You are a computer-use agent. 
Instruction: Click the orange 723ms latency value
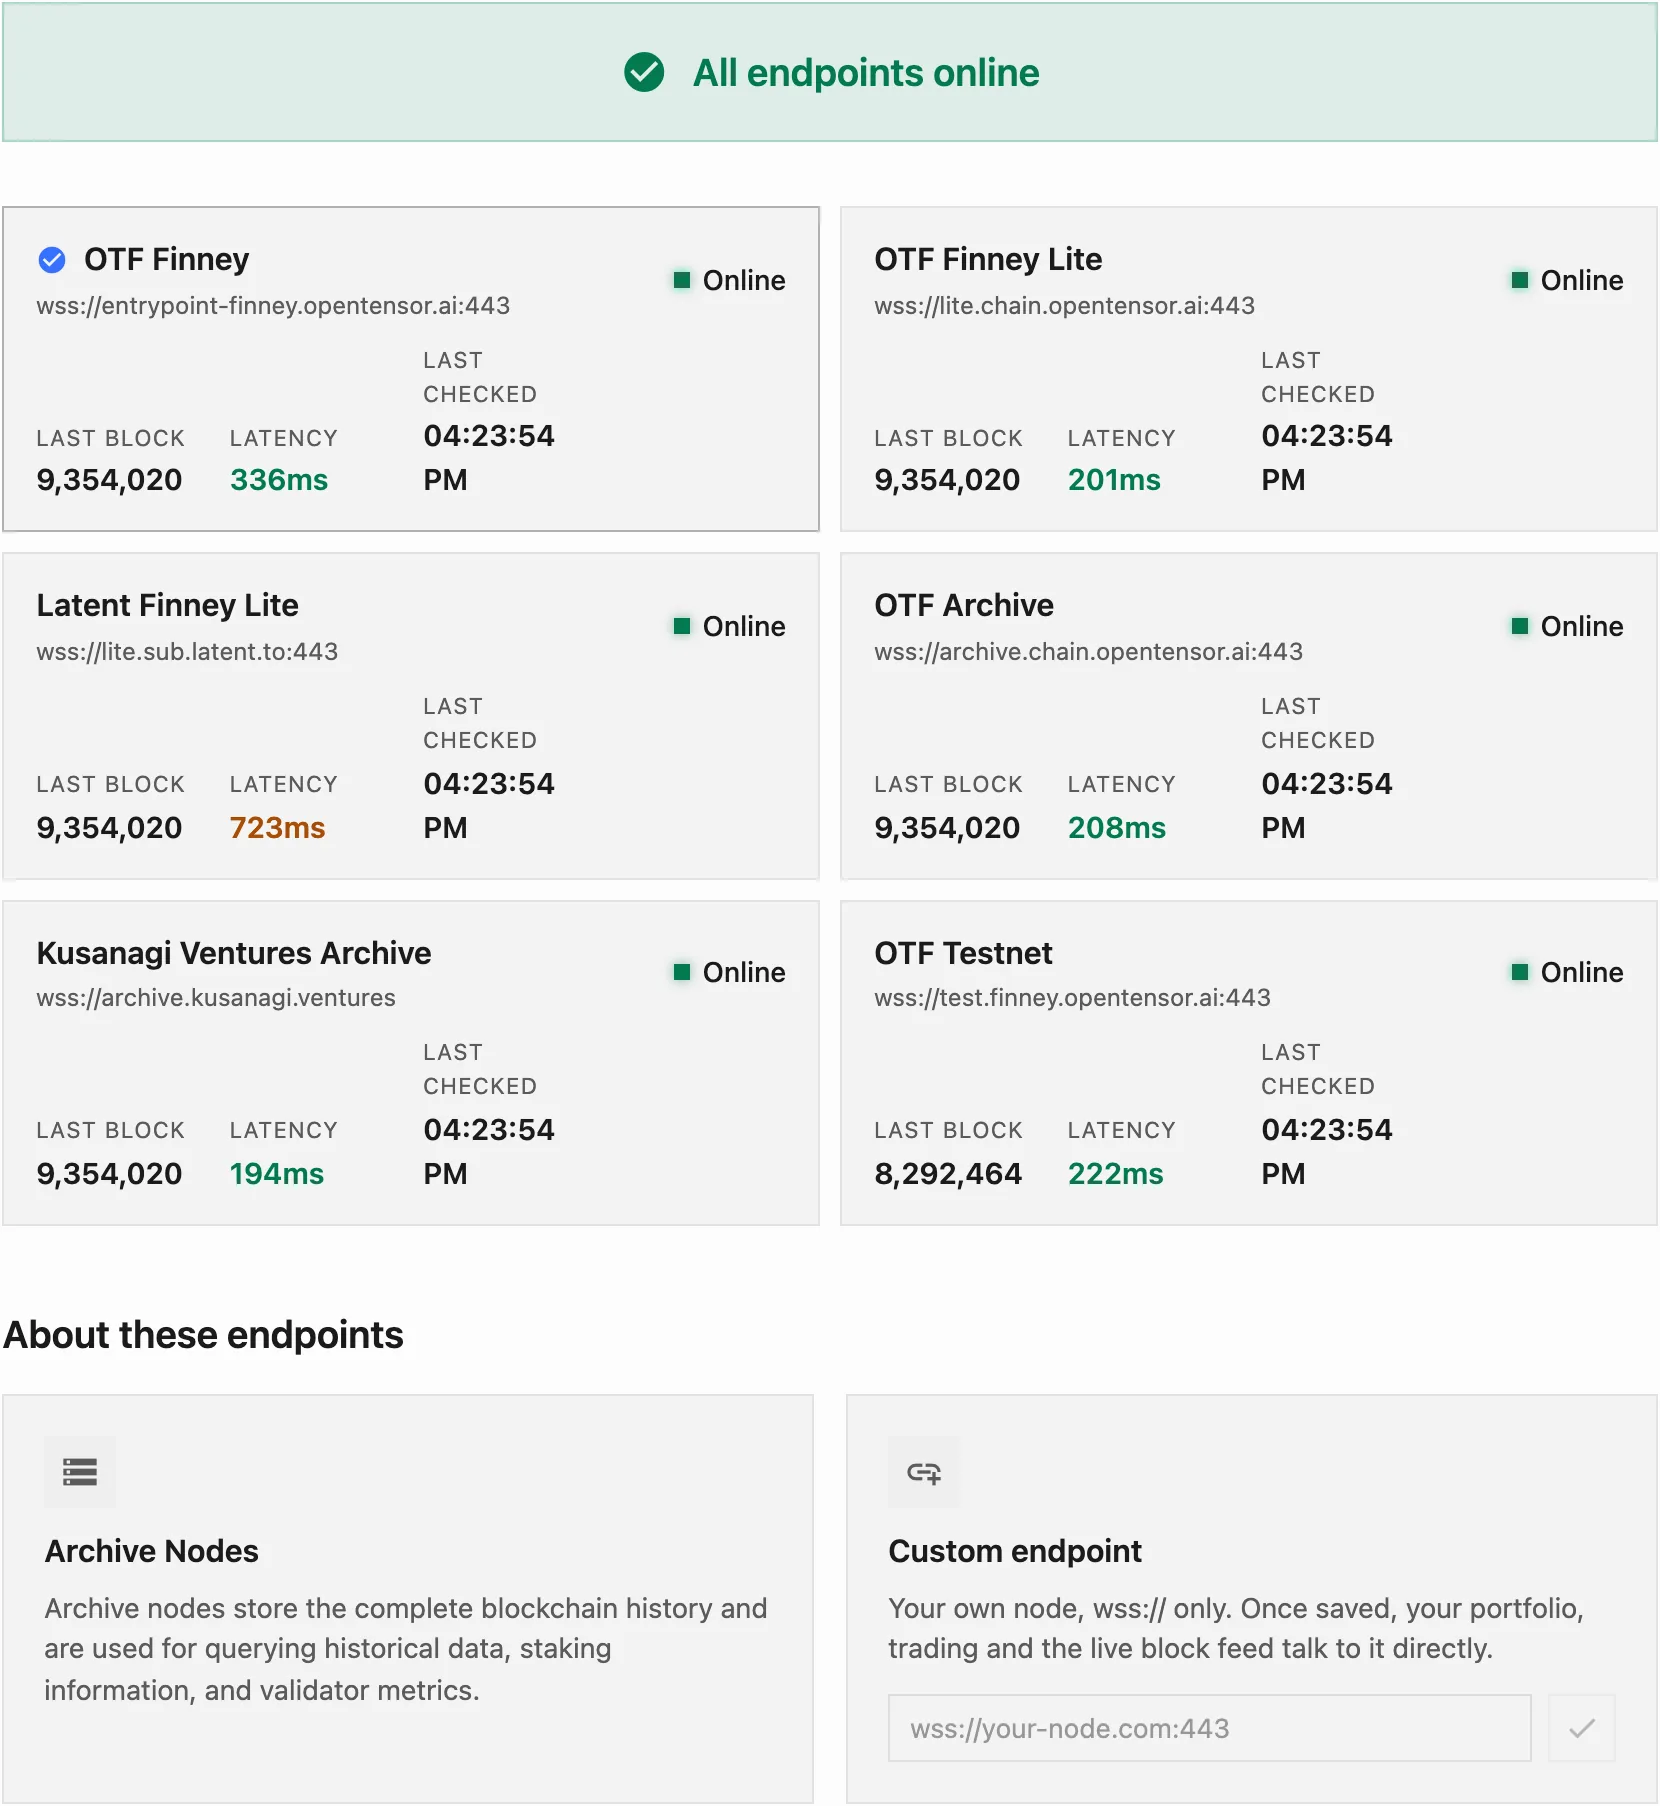[277, 828]
